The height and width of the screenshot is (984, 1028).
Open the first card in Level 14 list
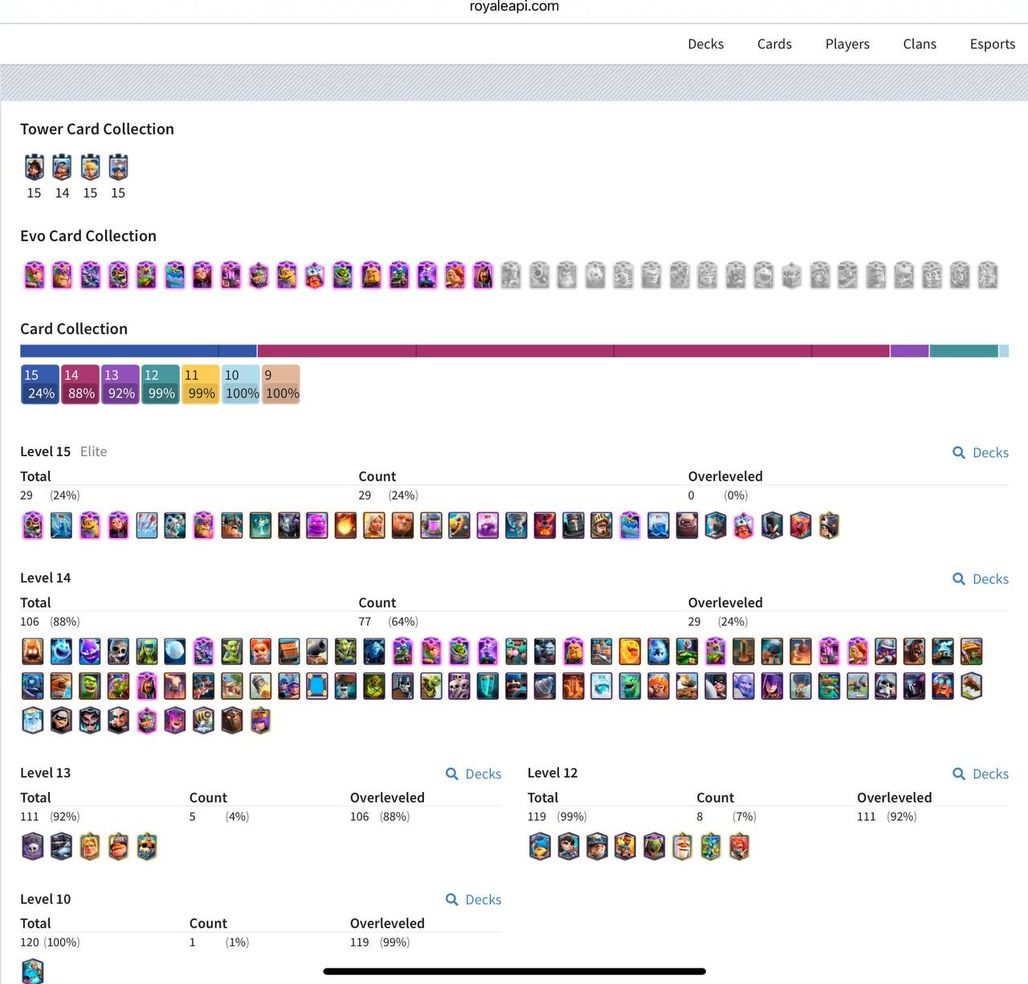[x=33, y=652]
